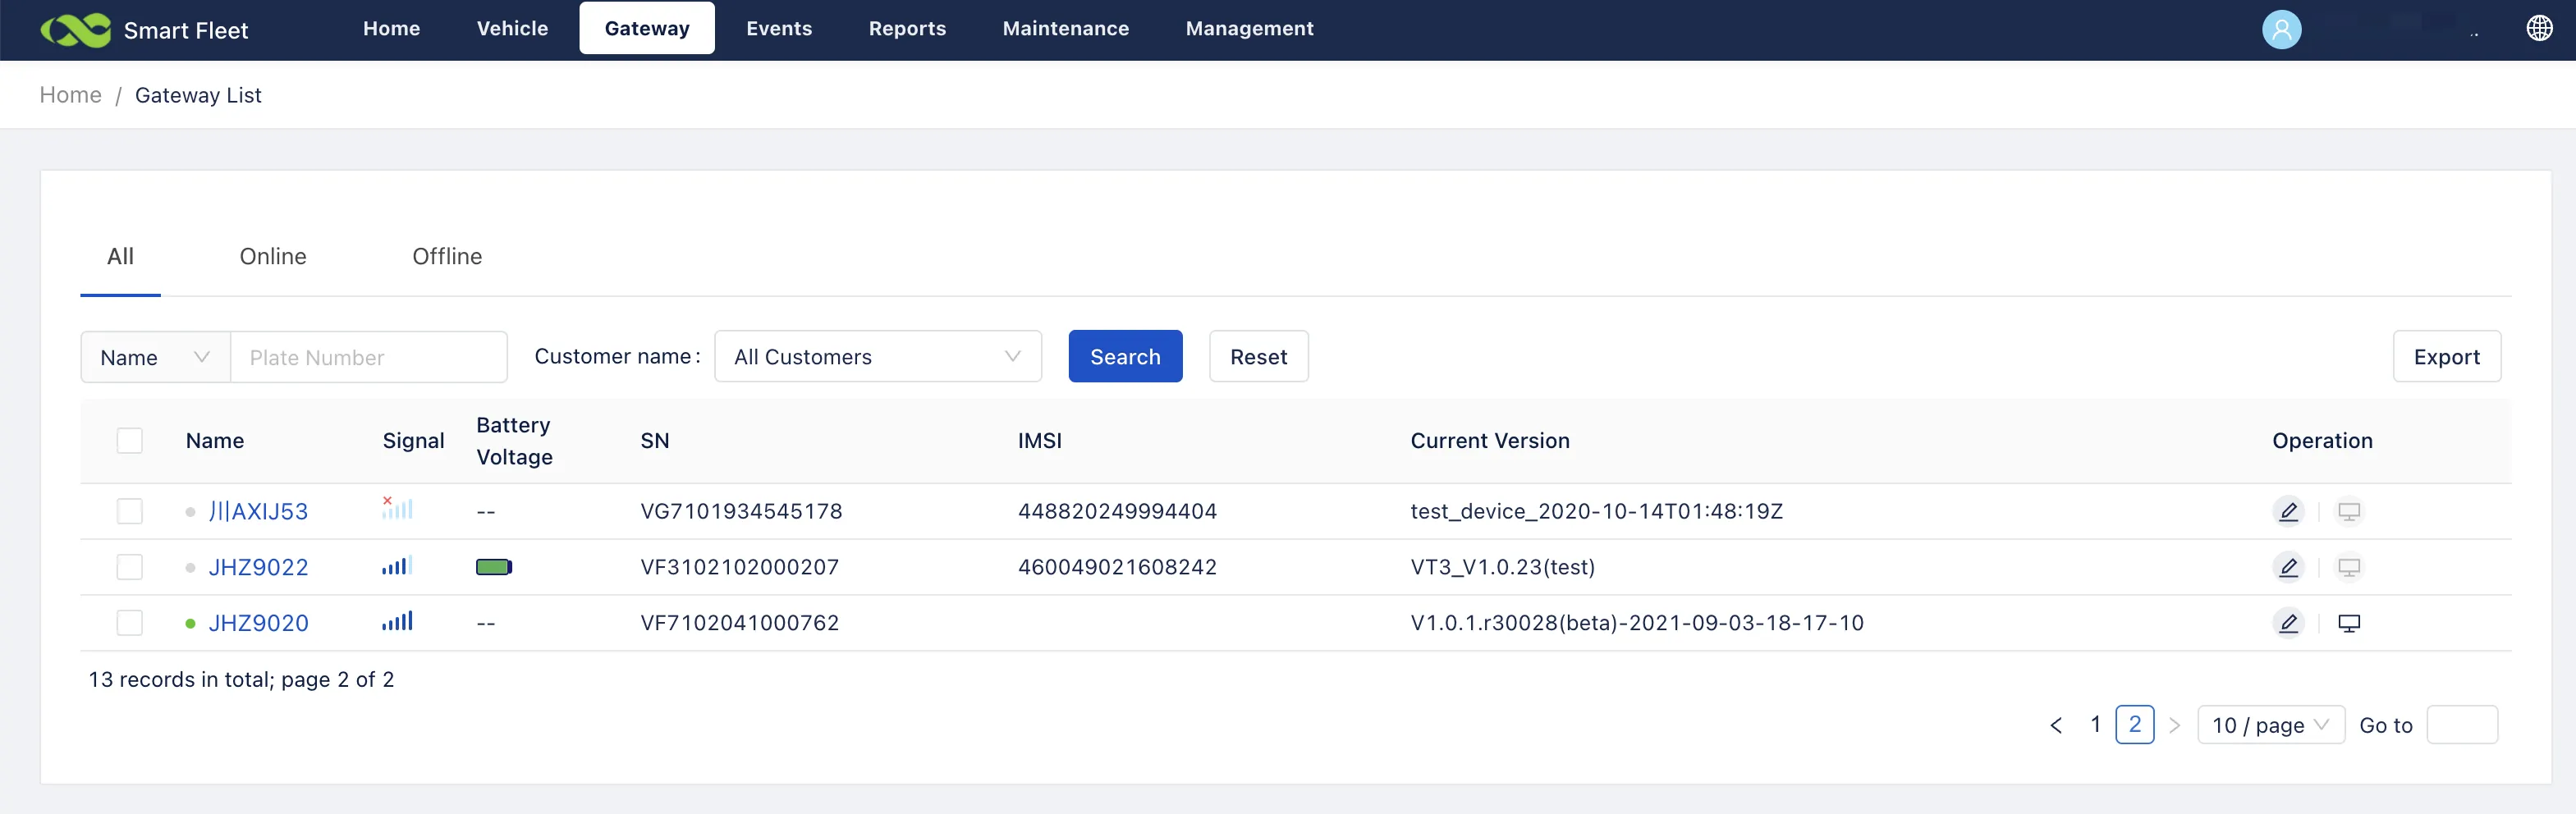Edit gateway JHZ9022 with pencil icon
Screen dimensions: 2576x814
2288,568
